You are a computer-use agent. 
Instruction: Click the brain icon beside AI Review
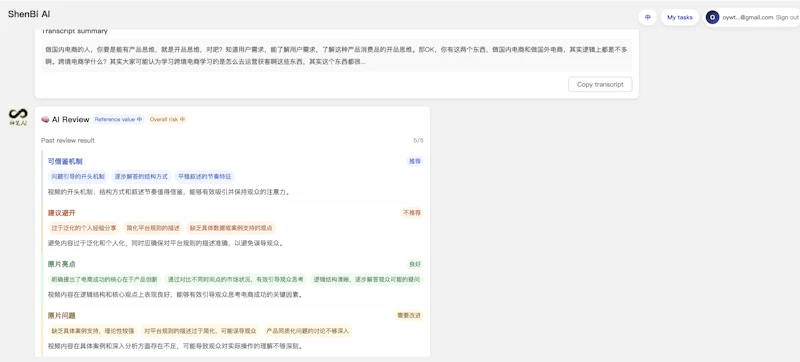[x=45, y=119]
